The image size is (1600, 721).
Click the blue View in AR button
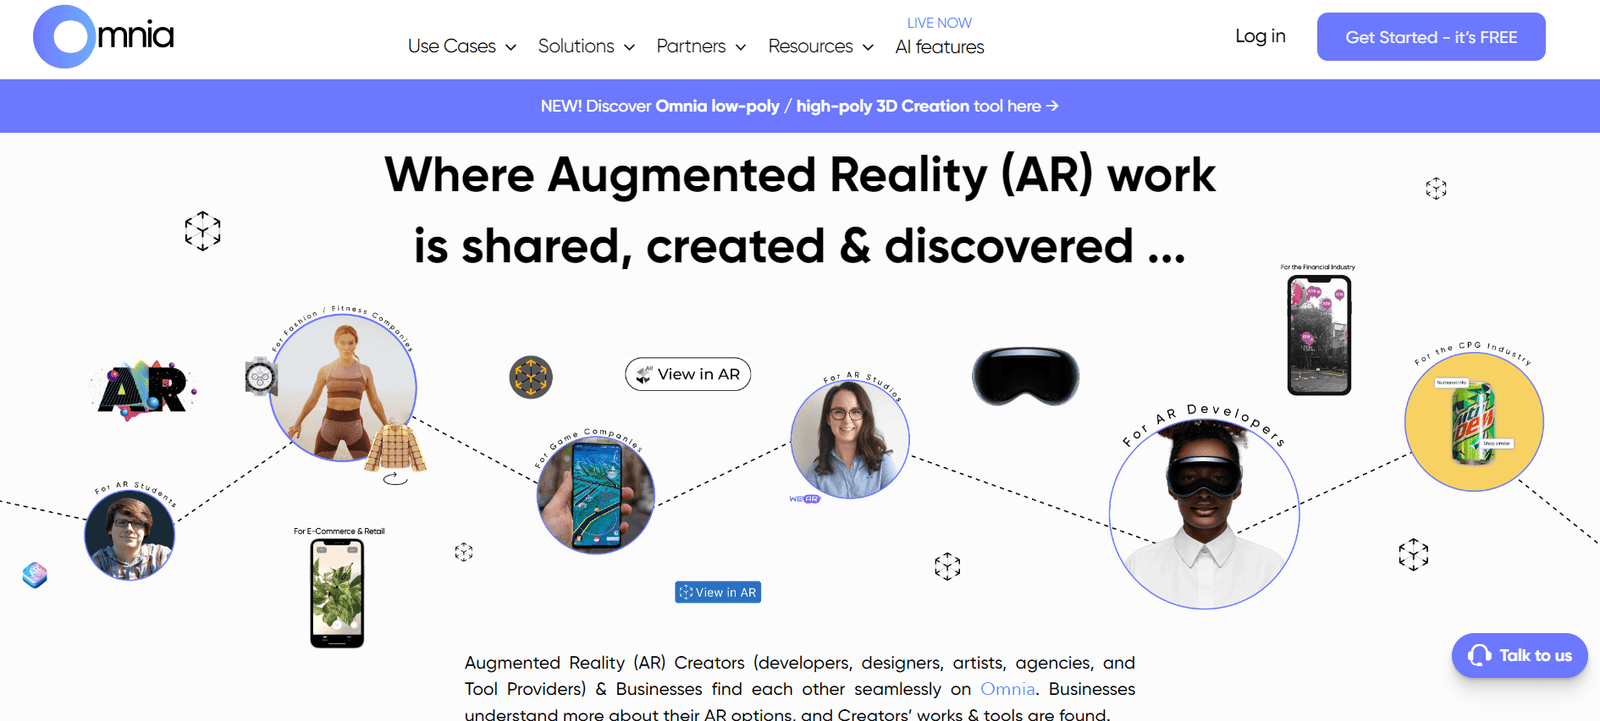pos(717,592)
